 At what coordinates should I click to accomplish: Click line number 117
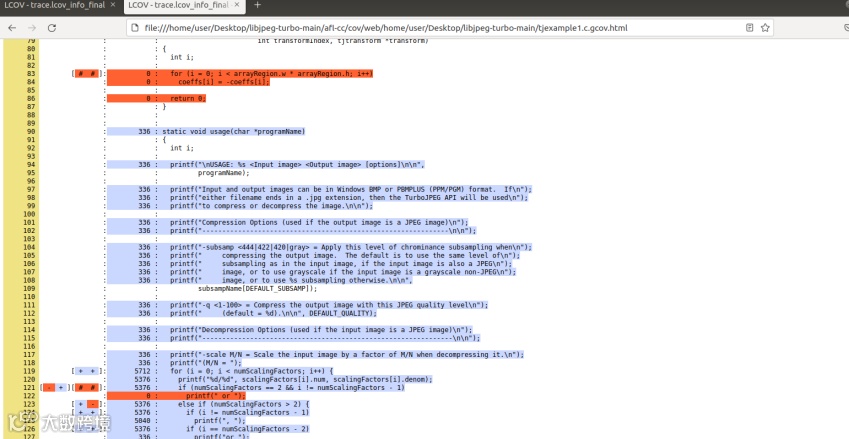click(29, 355)
